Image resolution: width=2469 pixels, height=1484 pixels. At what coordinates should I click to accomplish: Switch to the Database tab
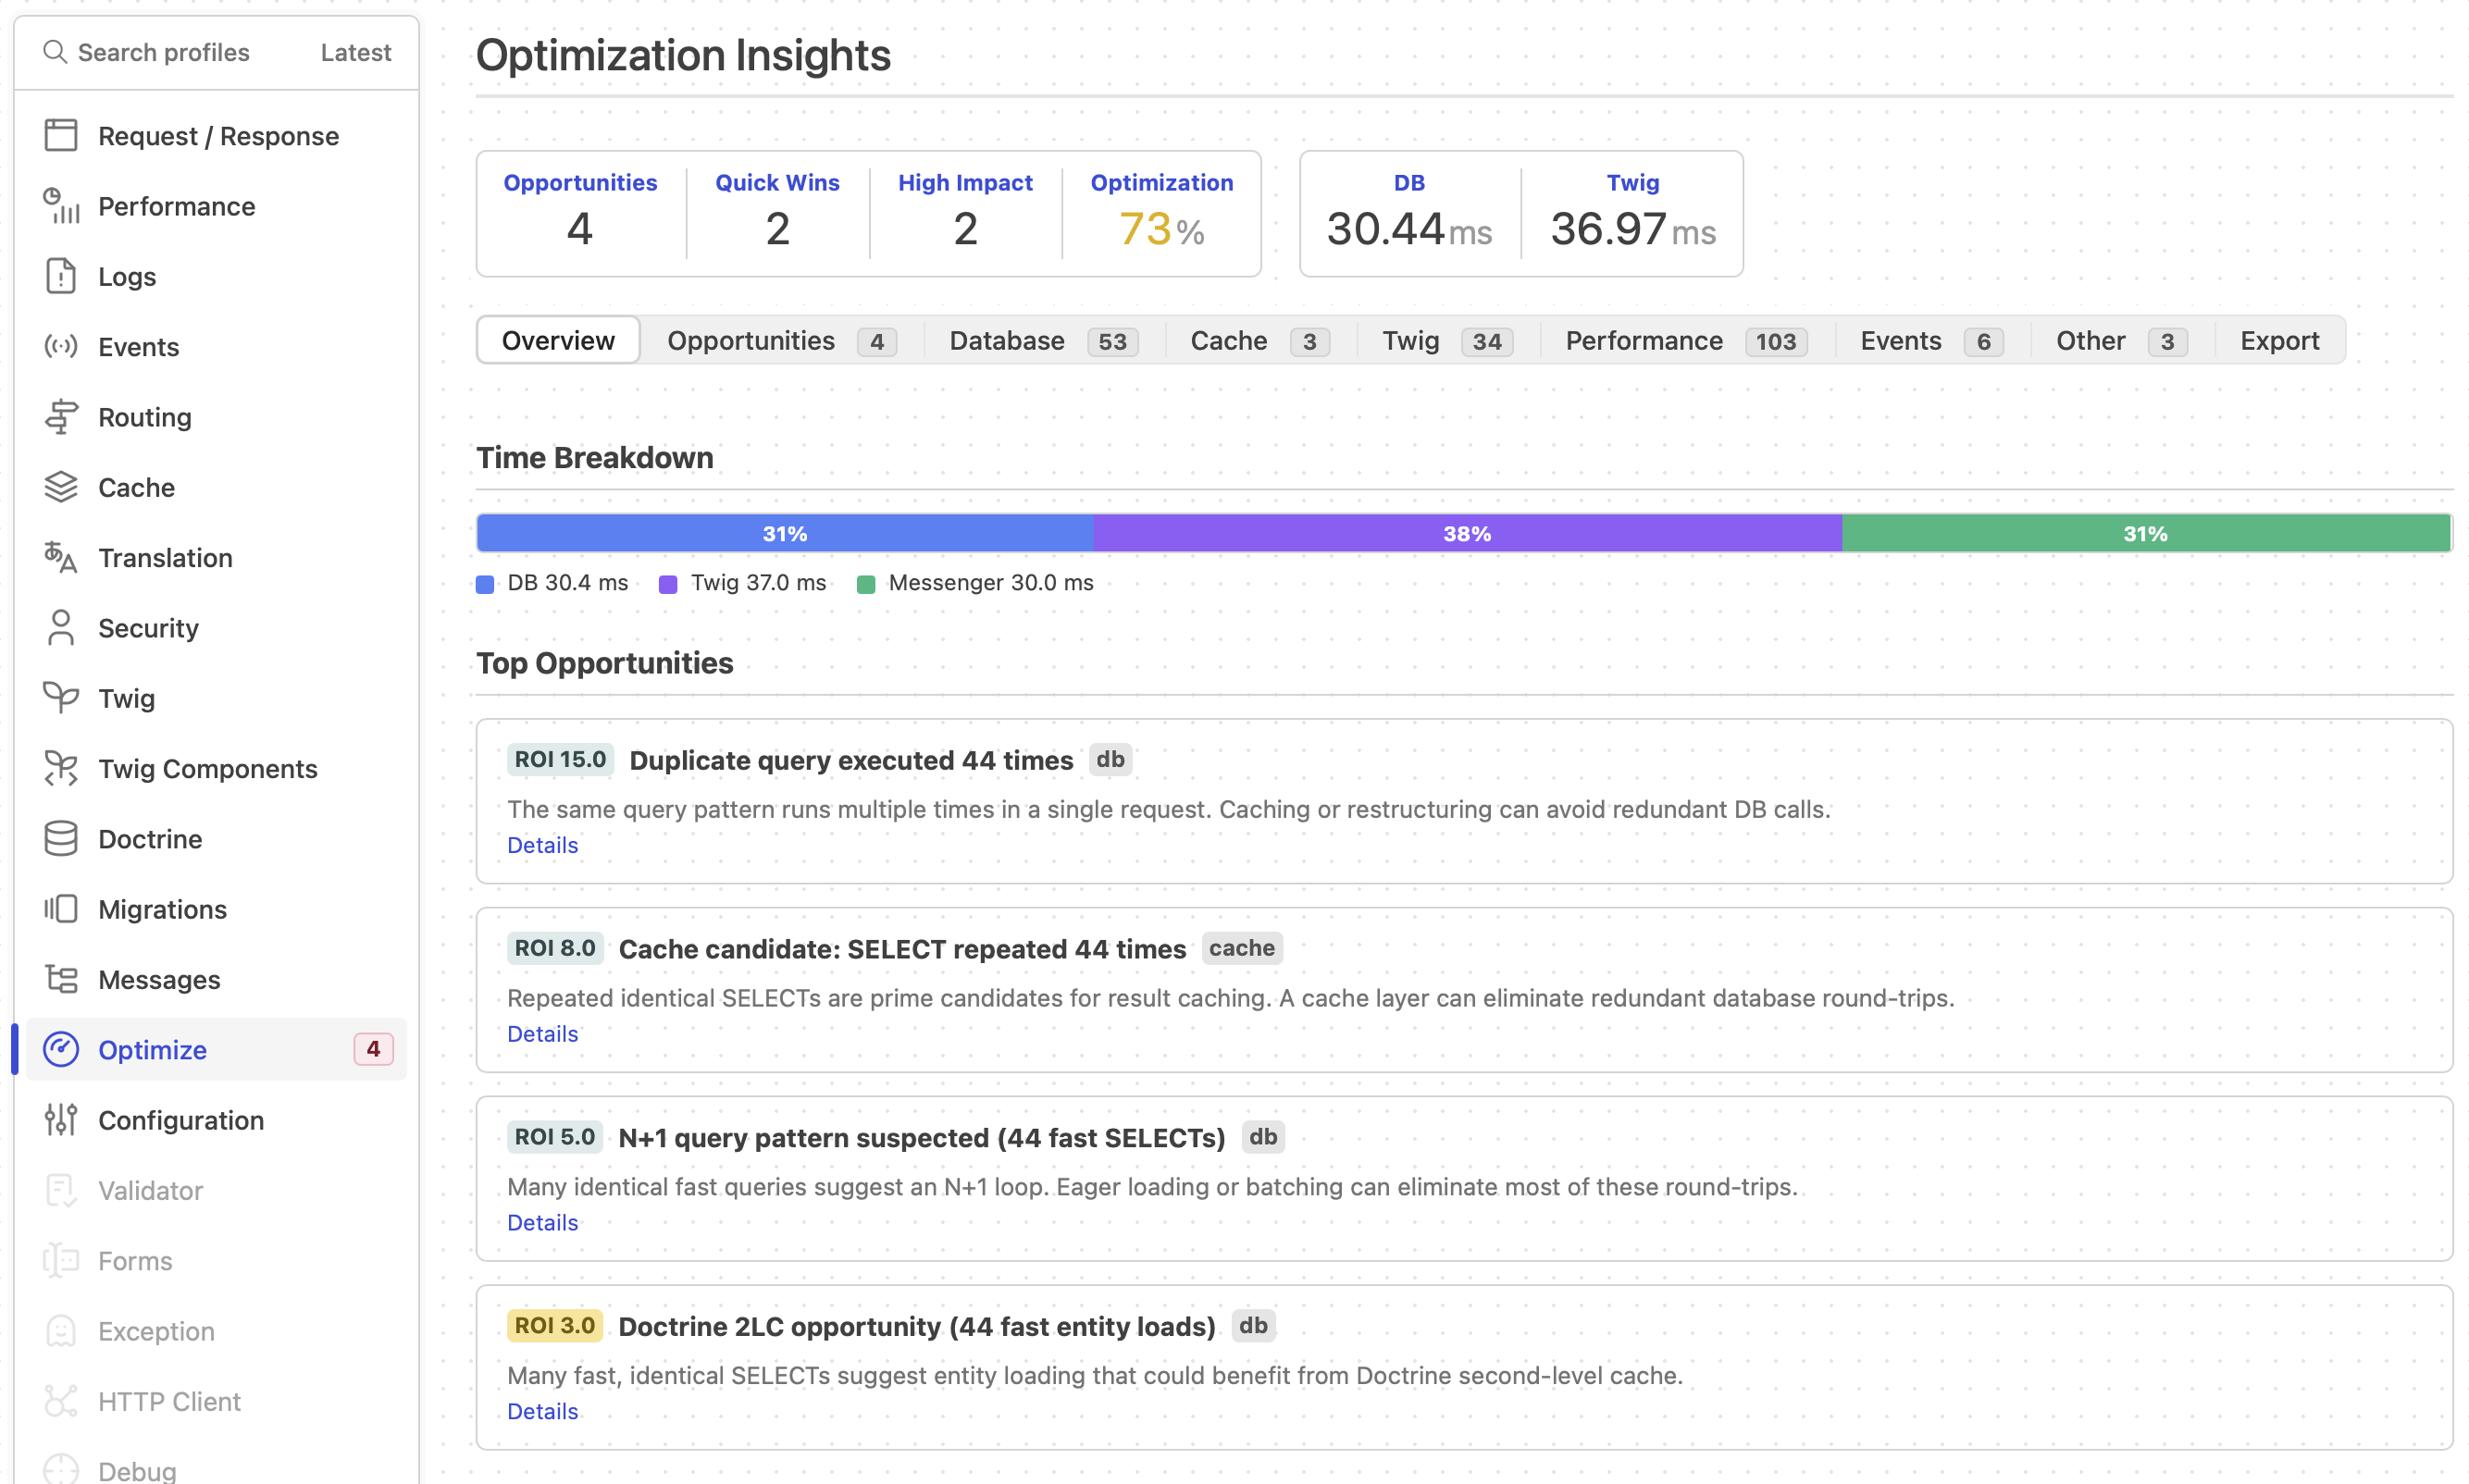[1040, 340]
